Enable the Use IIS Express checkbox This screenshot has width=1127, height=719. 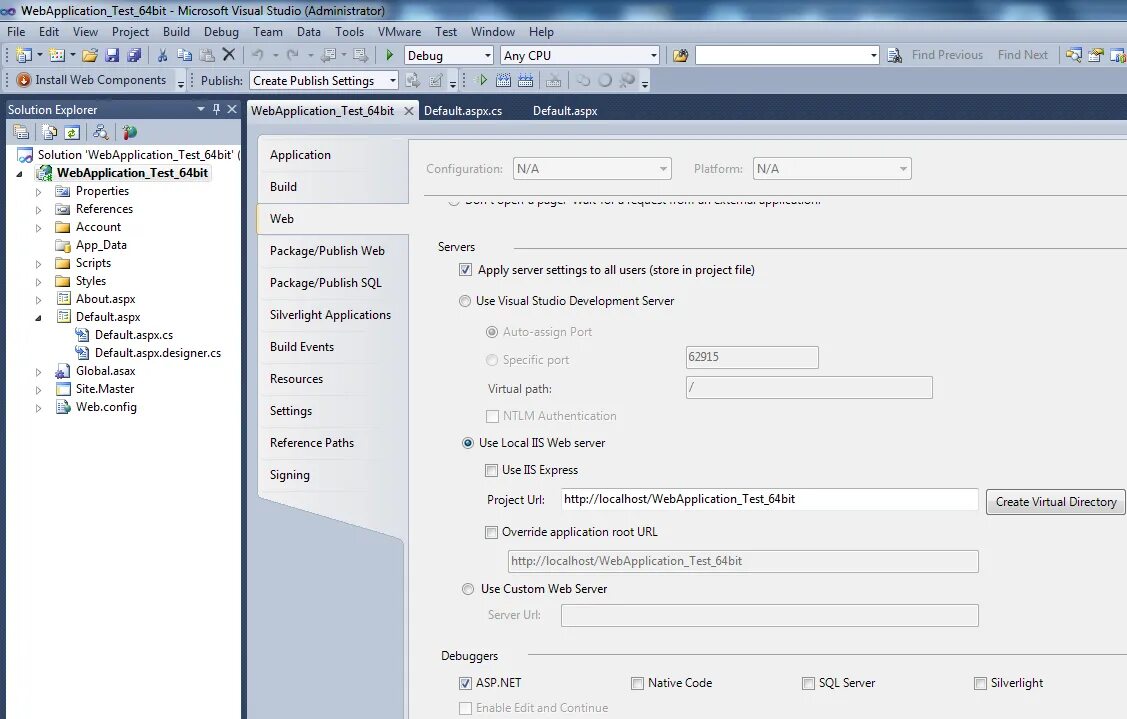[x=492, y=470]
